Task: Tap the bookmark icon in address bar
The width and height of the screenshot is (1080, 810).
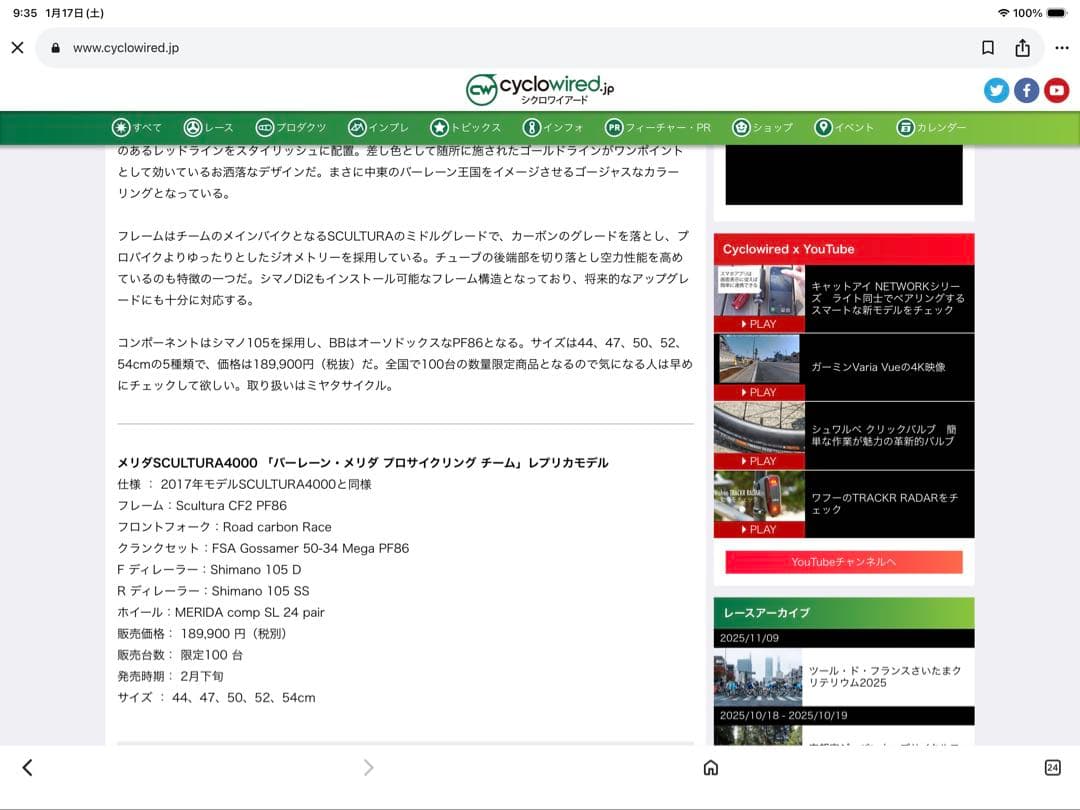Action: click(987, 48)
